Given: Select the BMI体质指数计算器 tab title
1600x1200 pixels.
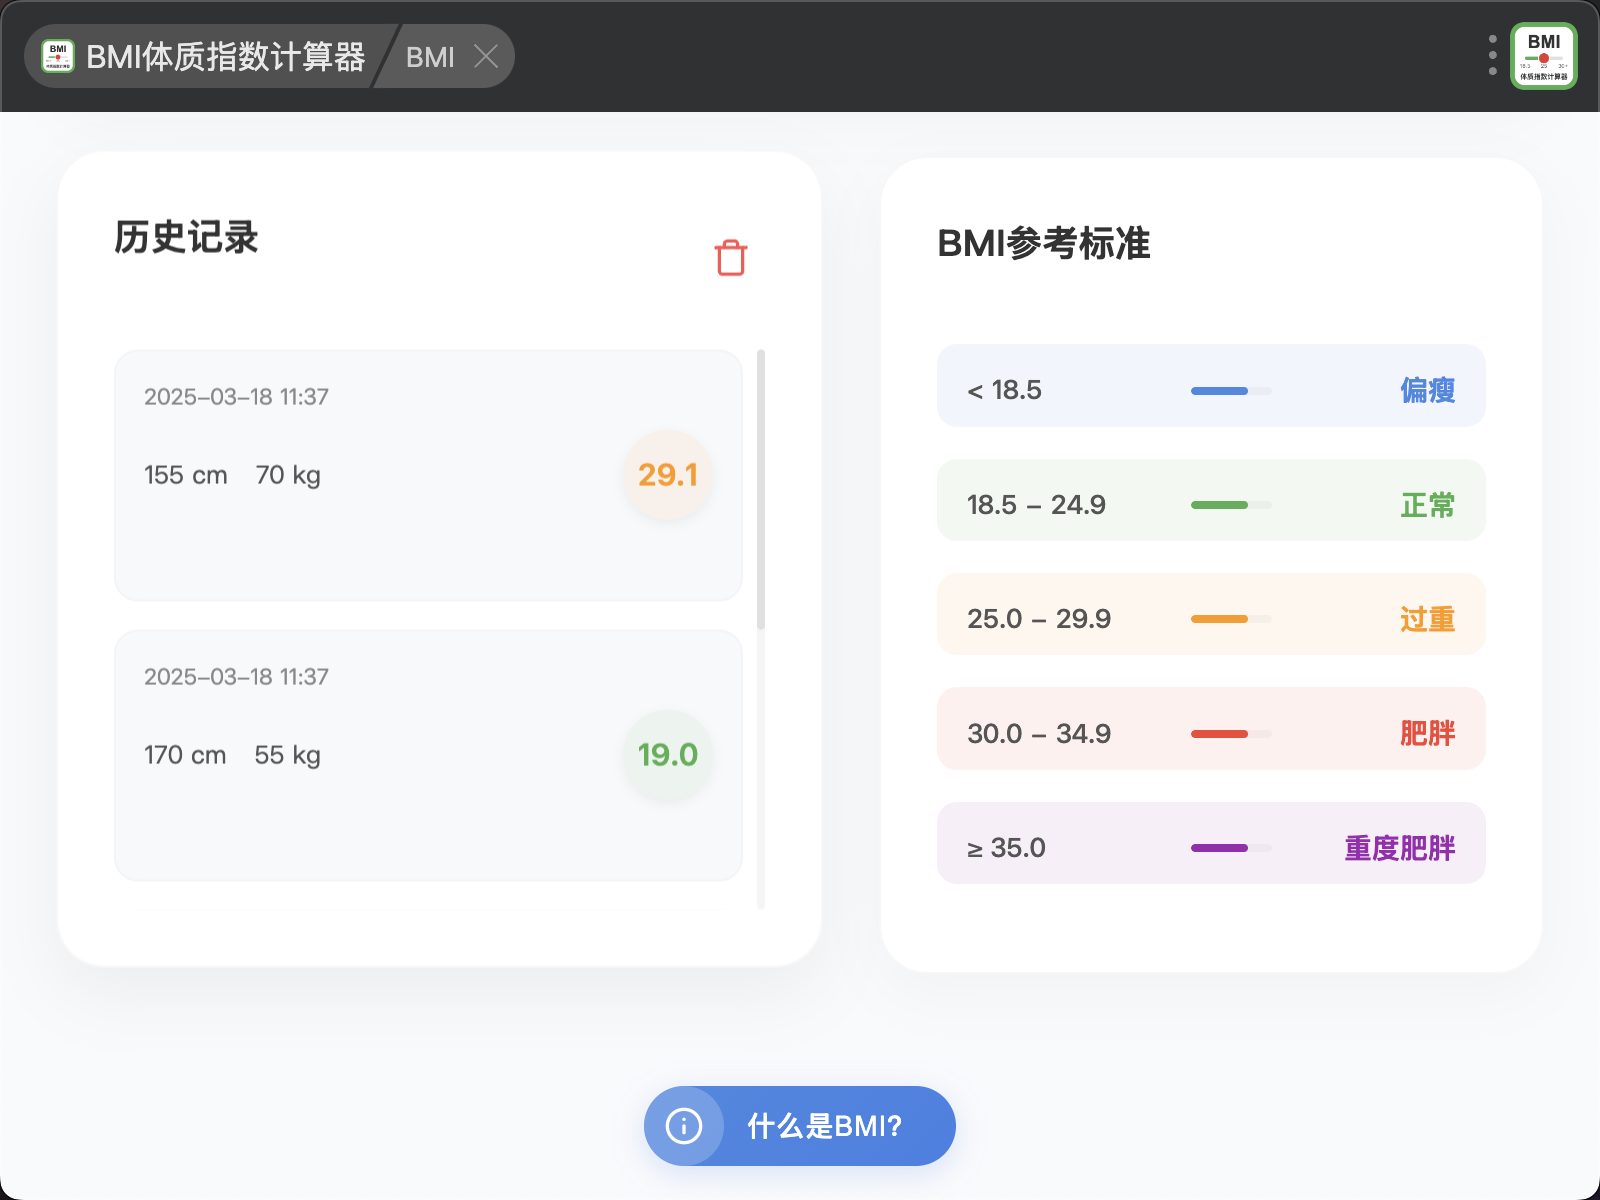Looking at the screenshot, I should point(225,57).
